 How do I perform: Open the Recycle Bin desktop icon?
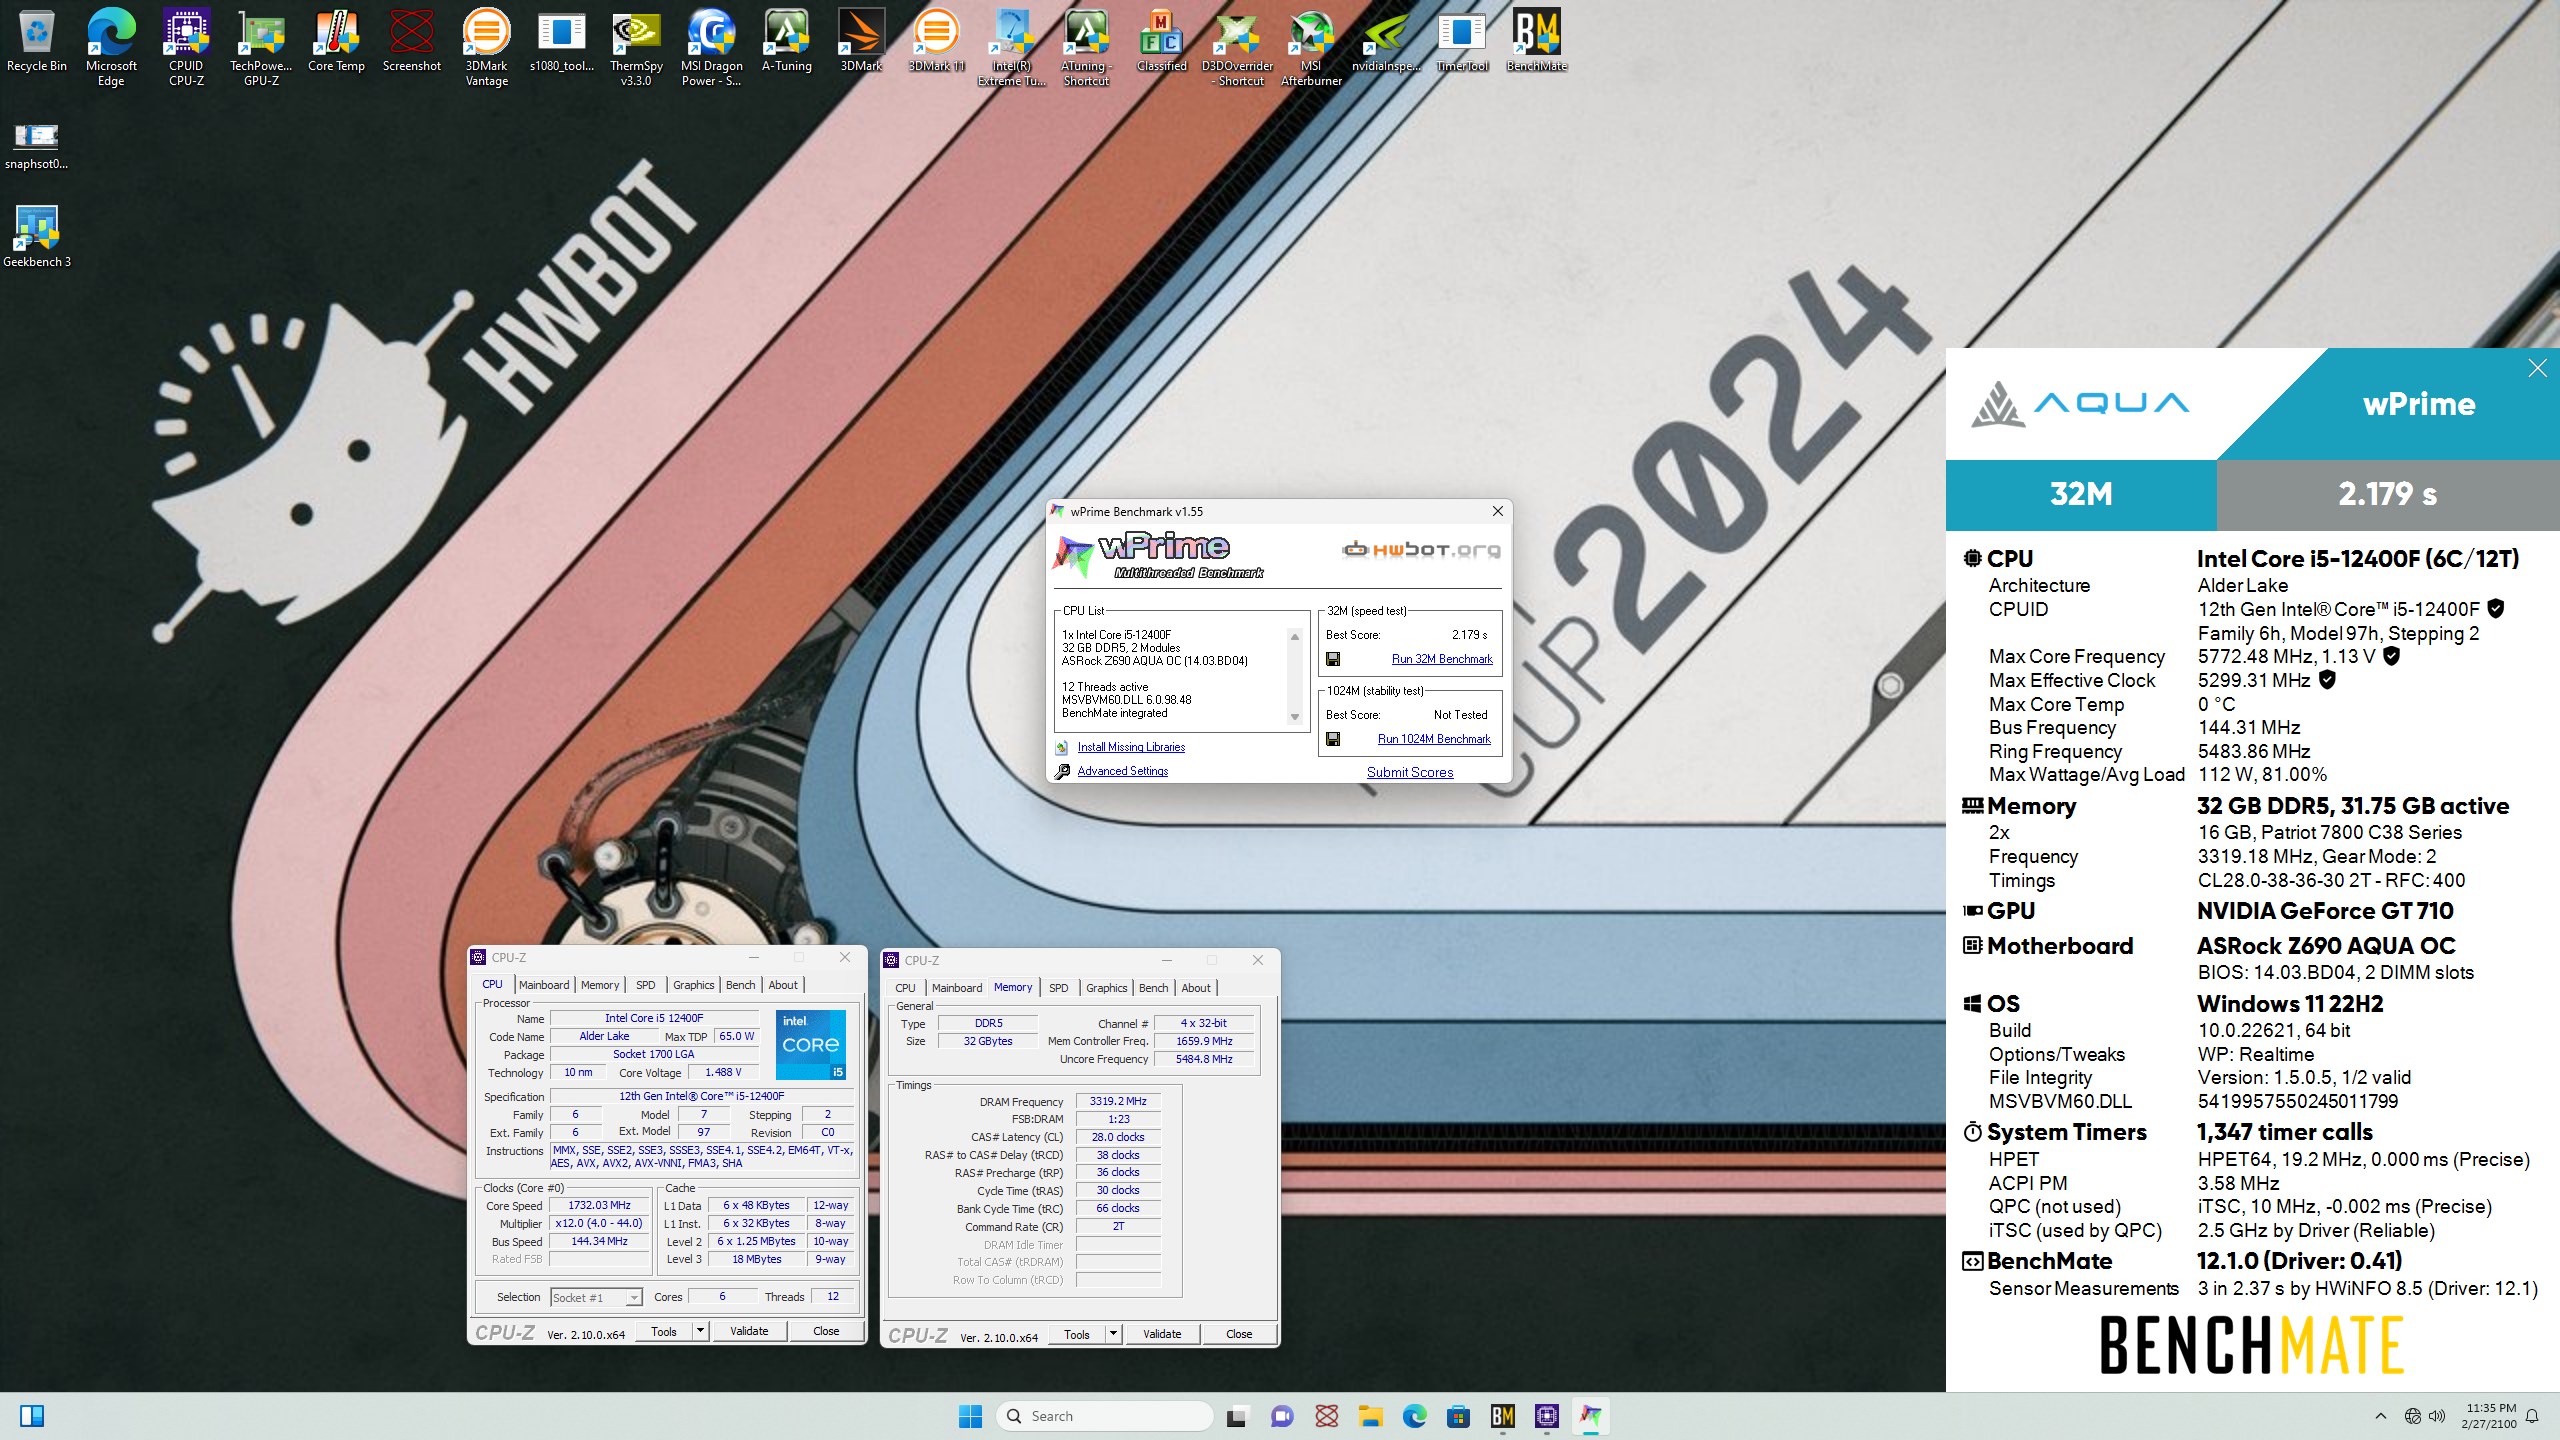tap(37, 42)
